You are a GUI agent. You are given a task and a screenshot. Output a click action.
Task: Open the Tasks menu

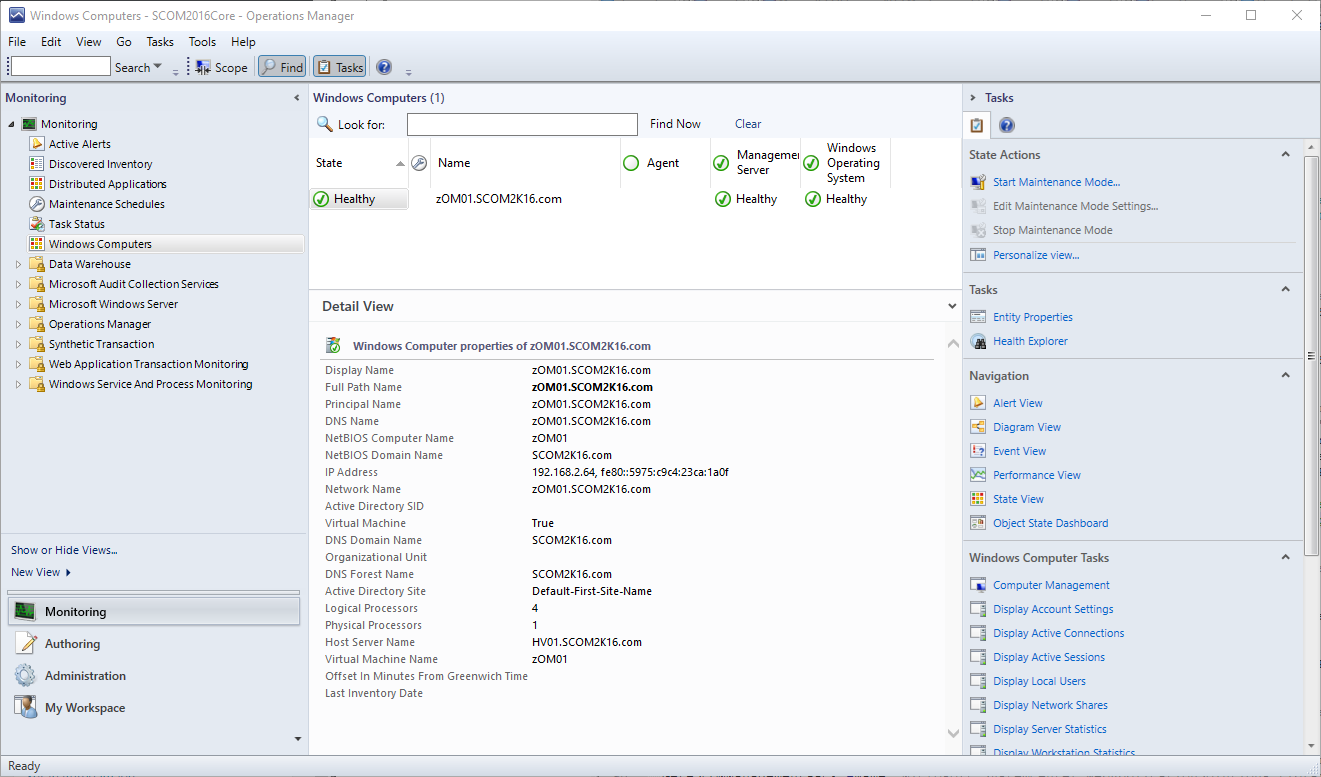pyautogui.click(x=160, y=42)
